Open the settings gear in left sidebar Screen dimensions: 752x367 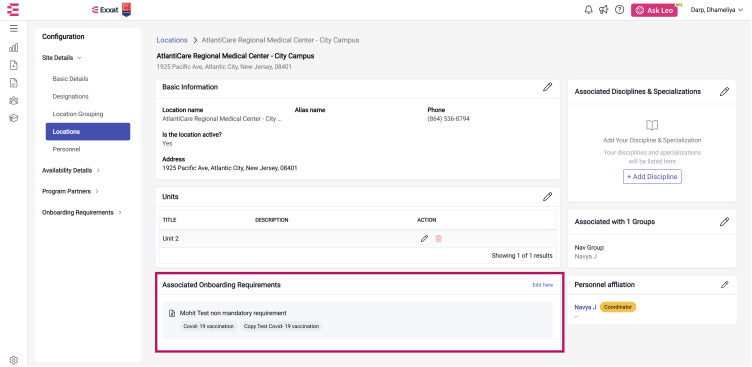[13, 360]
